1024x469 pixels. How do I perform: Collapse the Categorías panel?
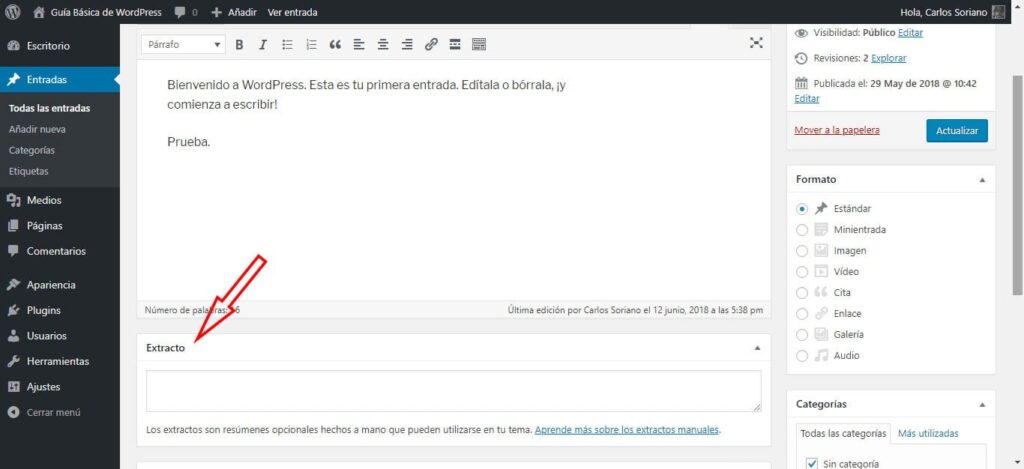tap(982, 404)
